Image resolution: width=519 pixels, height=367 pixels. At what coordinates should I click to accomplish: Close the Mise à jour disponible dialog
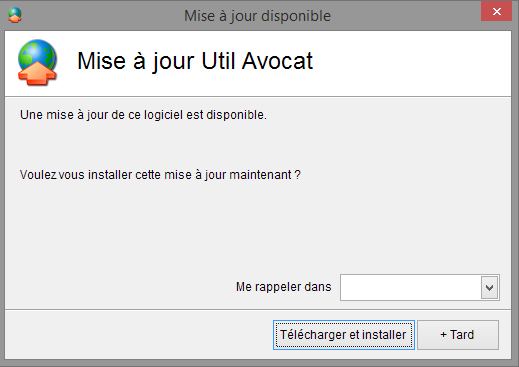click(496, 12)
